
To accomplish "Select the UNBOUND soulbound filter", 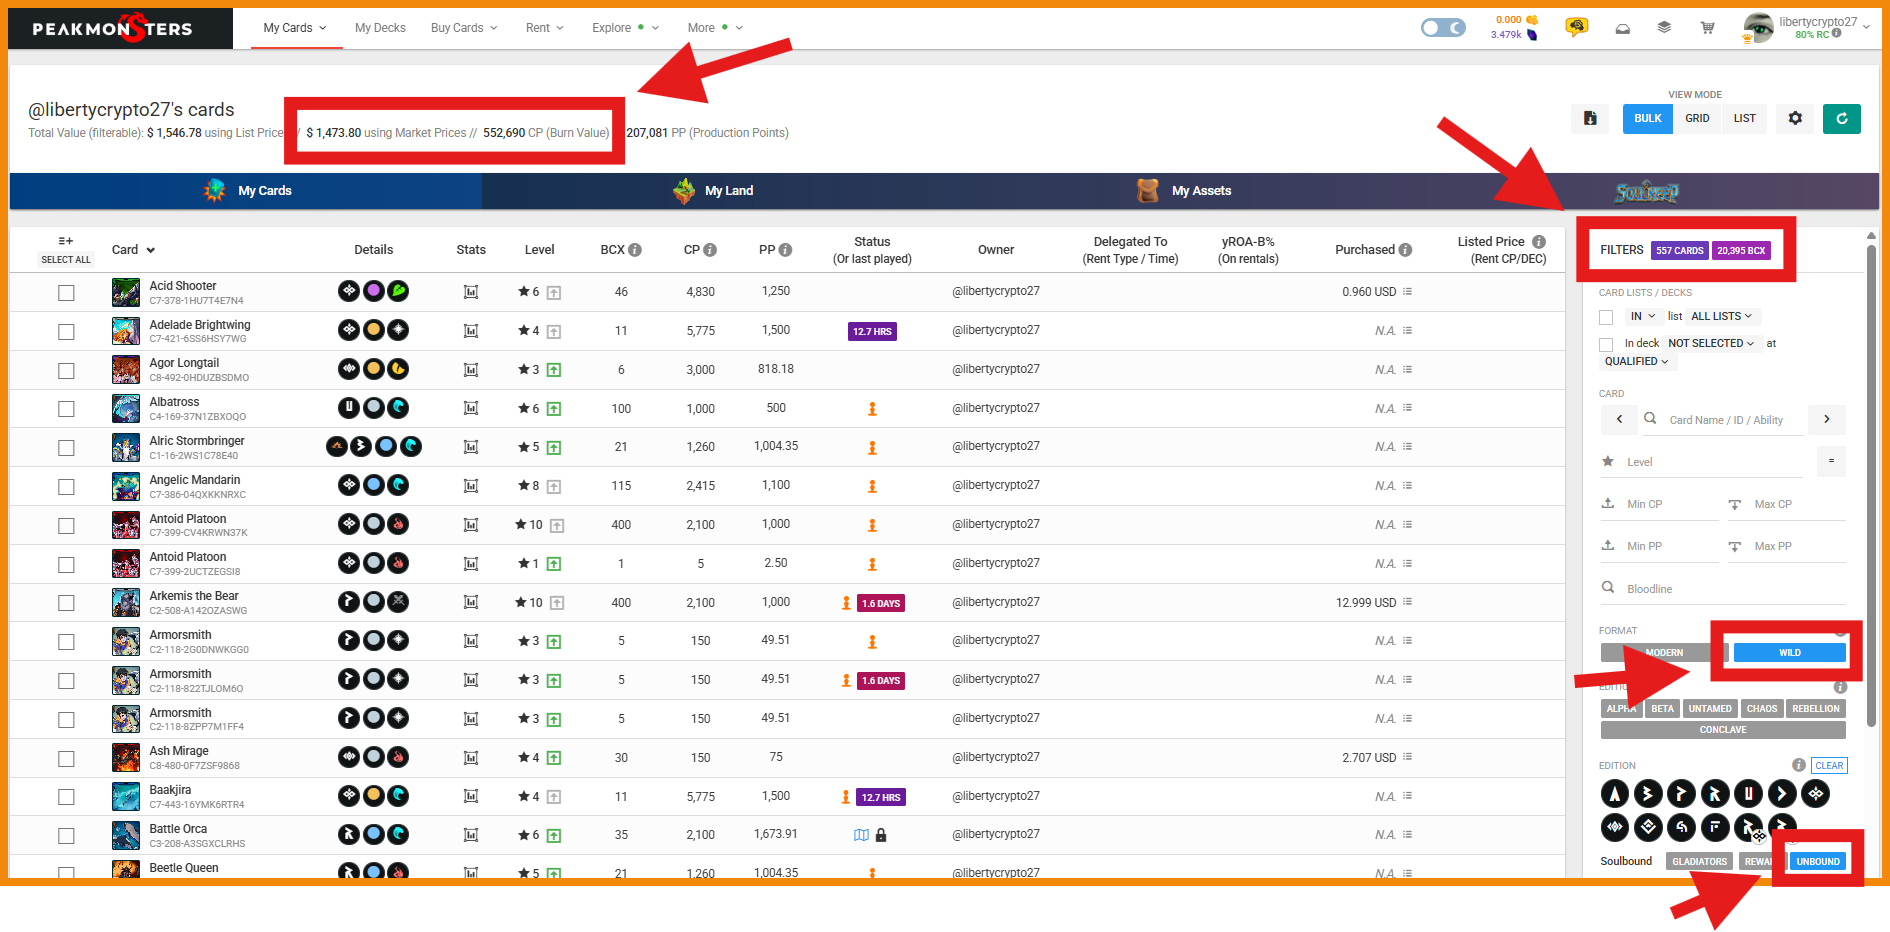I will 1818,861.
